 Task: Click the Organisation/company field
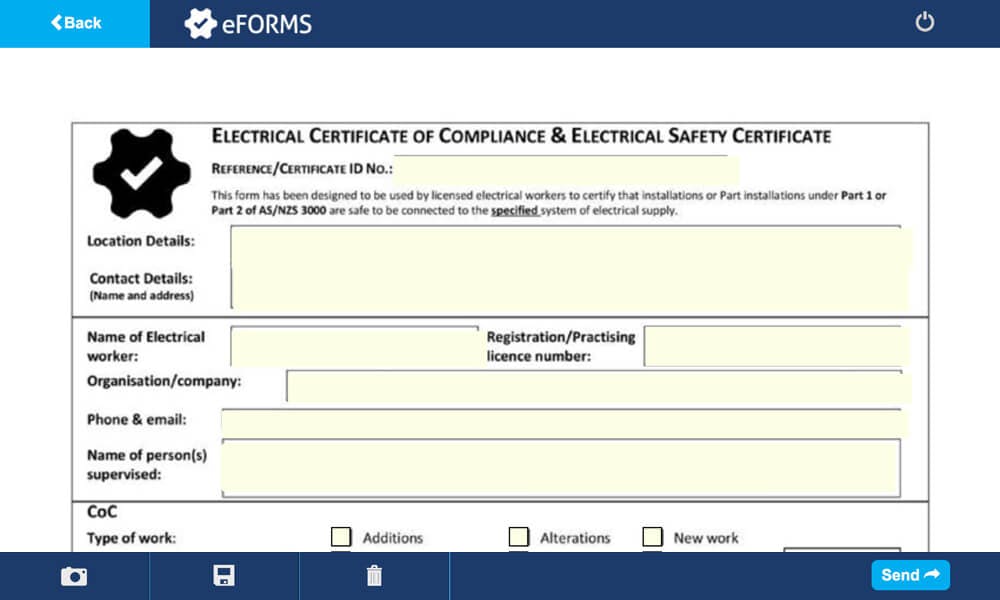pos(600,386)
